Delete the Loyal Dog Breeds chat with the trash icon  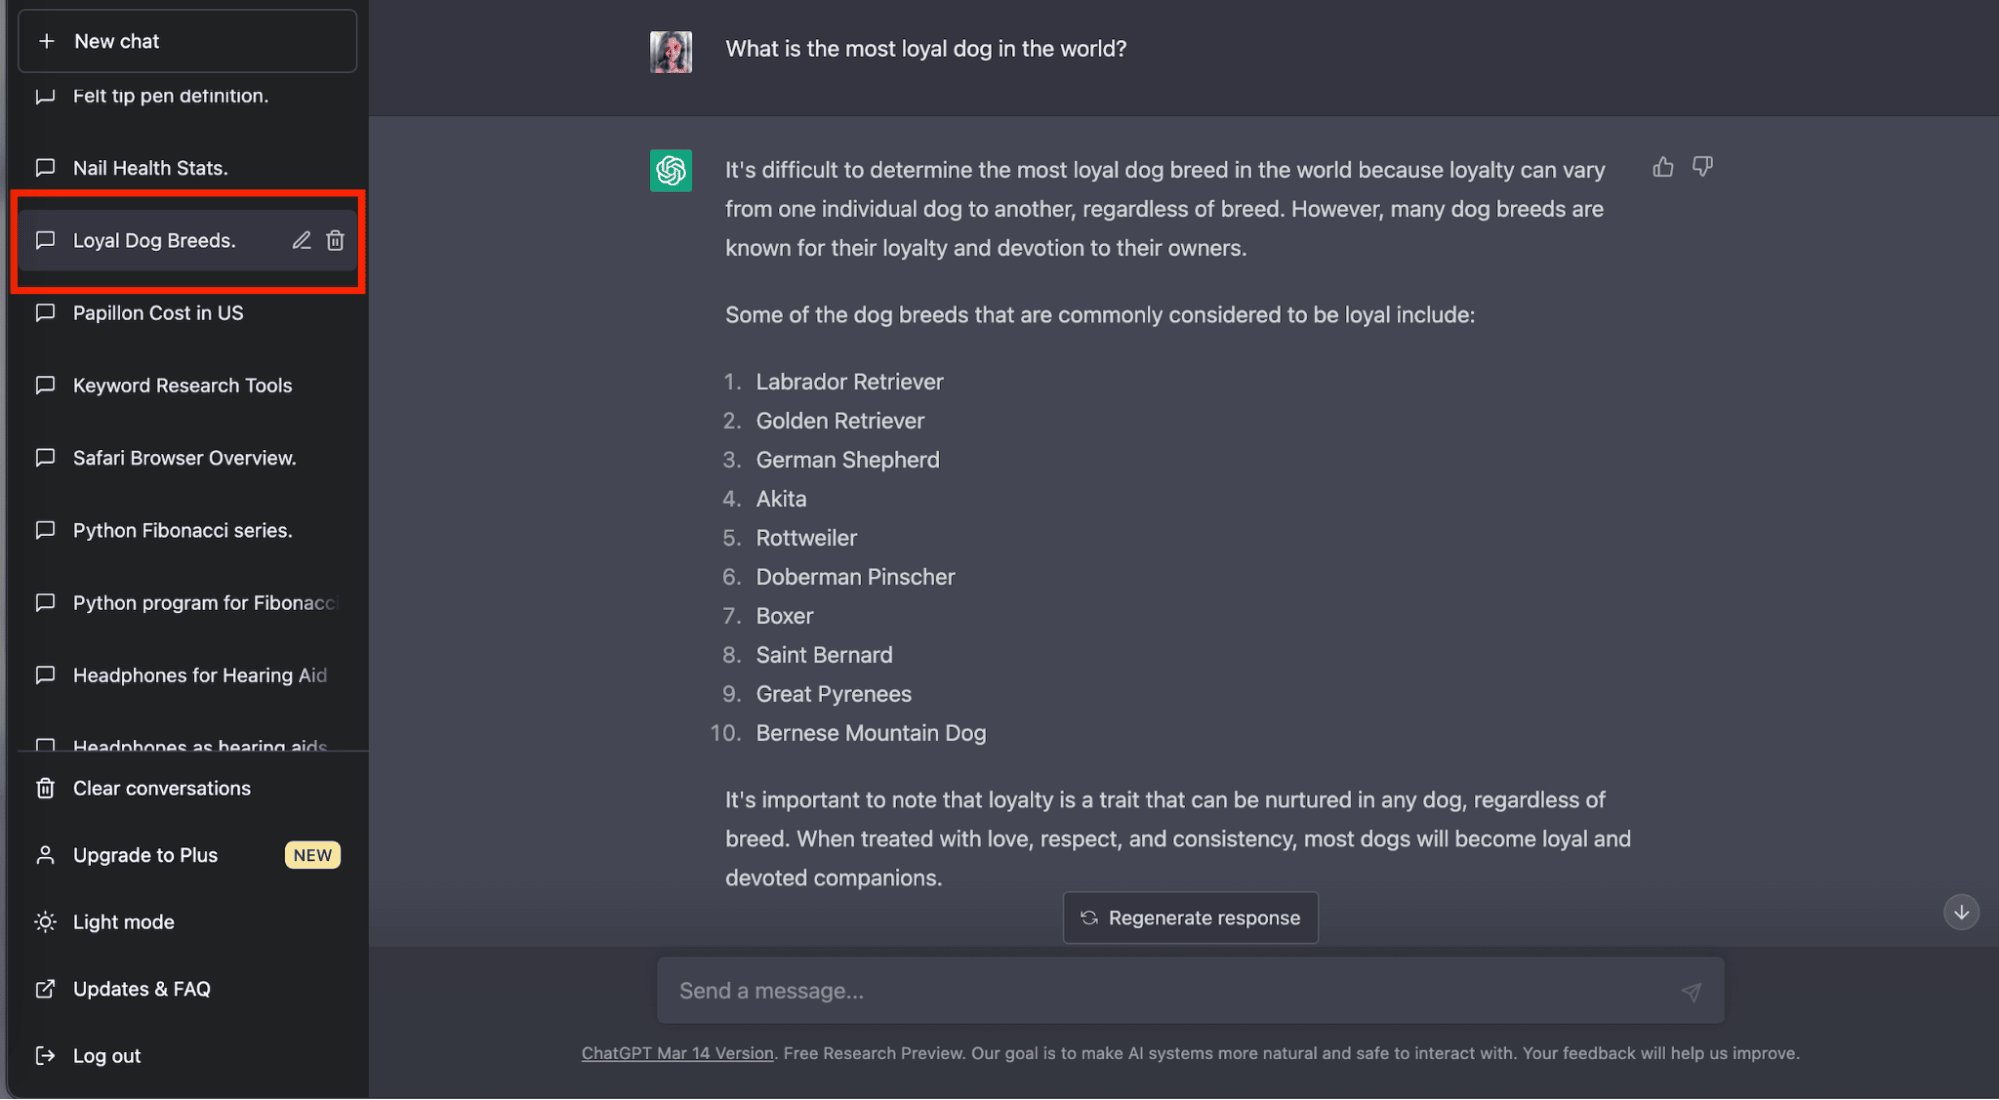(335, 240)
